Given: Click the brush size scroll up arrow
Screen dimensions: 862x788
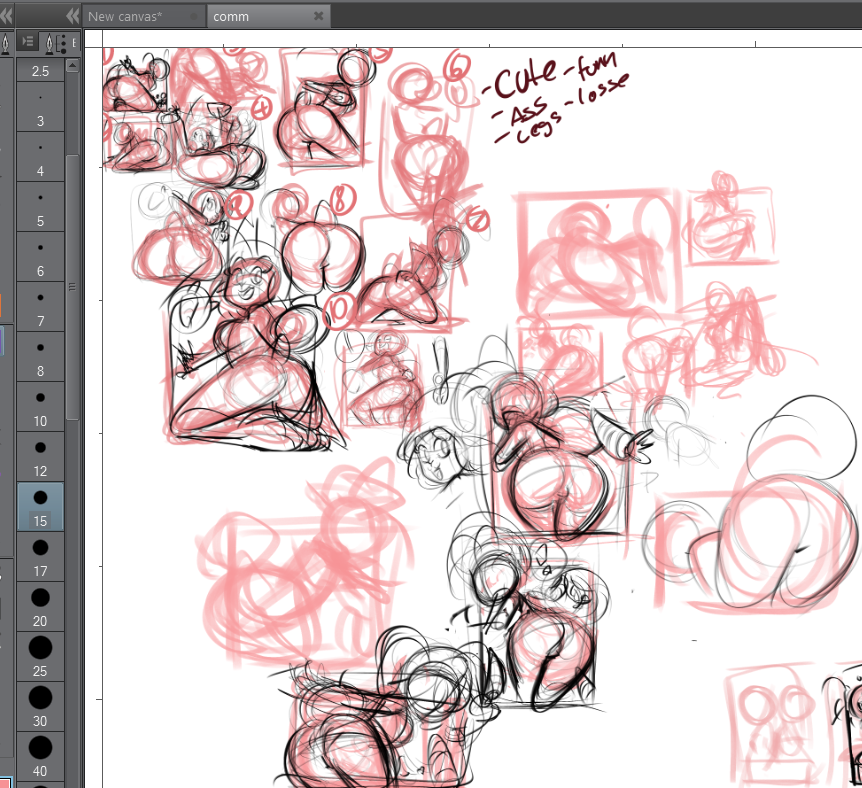Looking at the screenshot, I should tap(72, 66).
